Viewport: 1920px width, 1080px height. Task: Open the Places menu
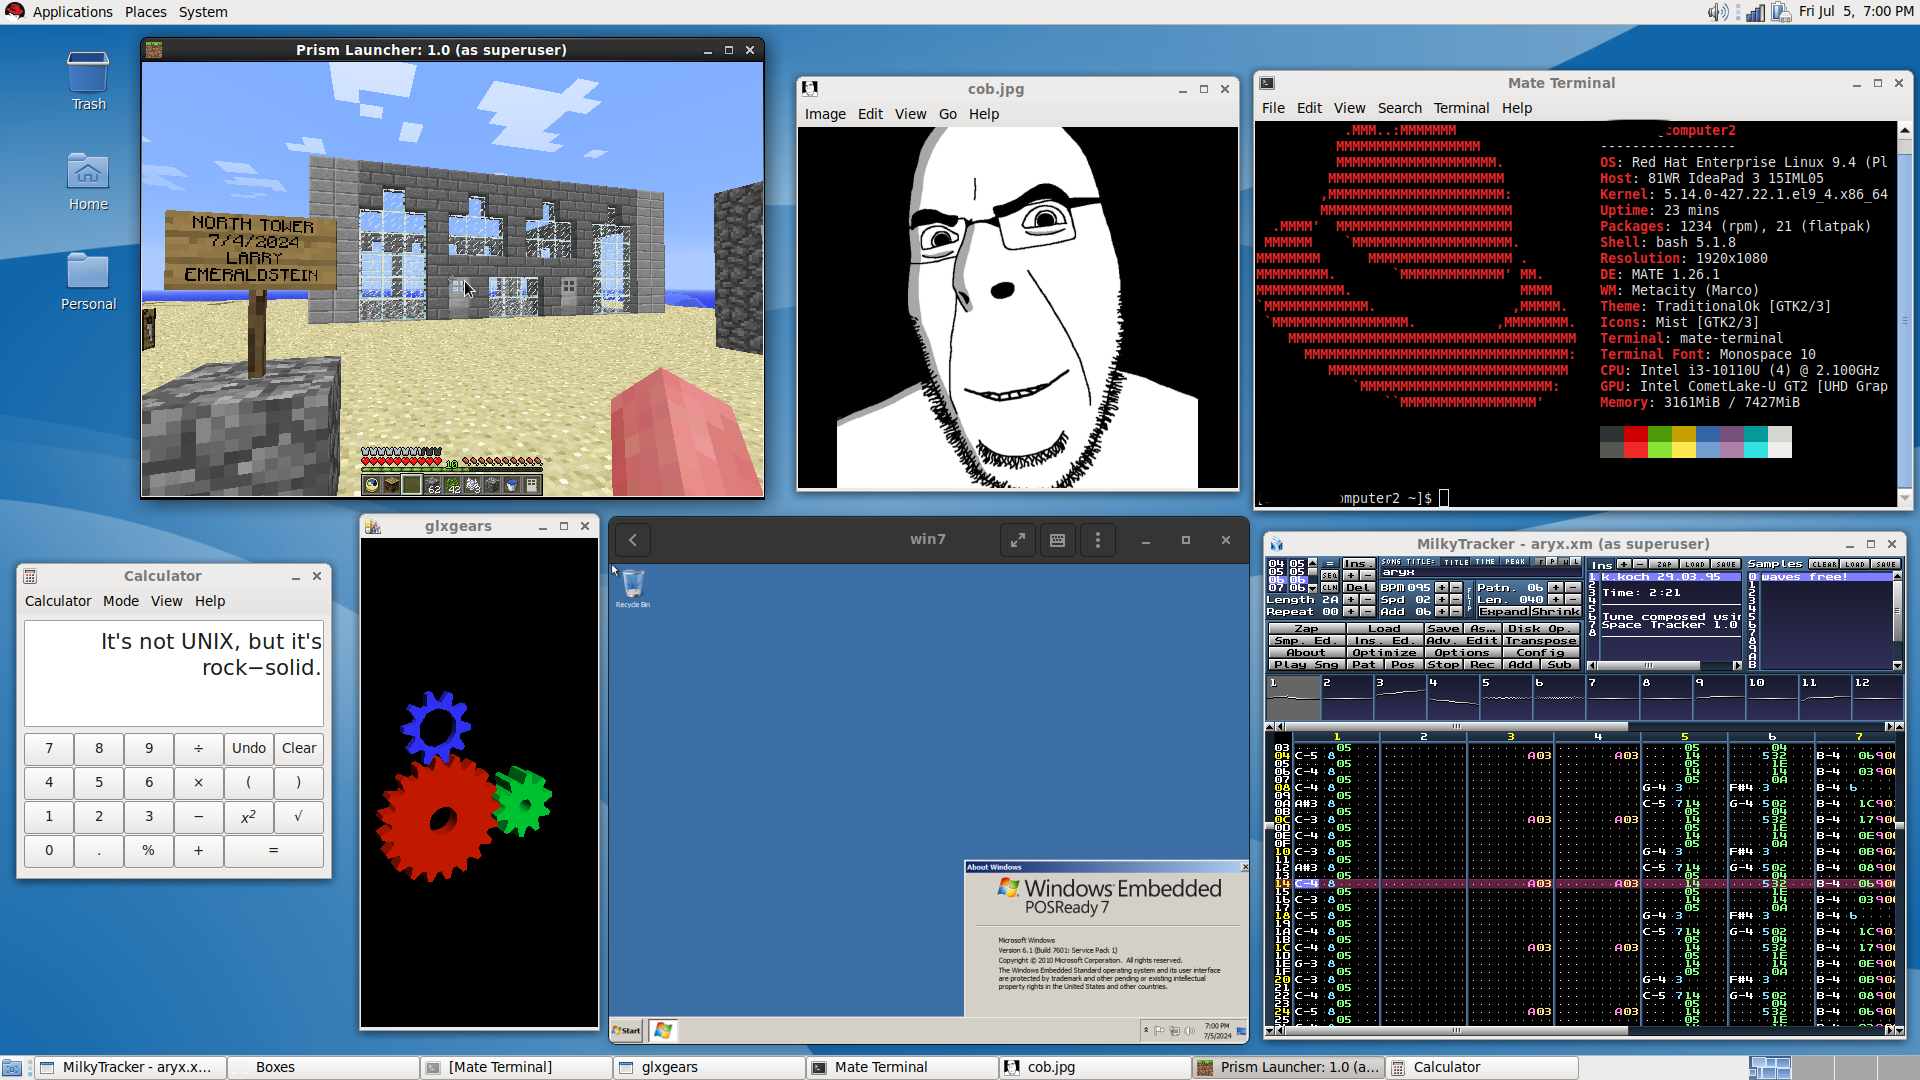click(x=146, y=12)
